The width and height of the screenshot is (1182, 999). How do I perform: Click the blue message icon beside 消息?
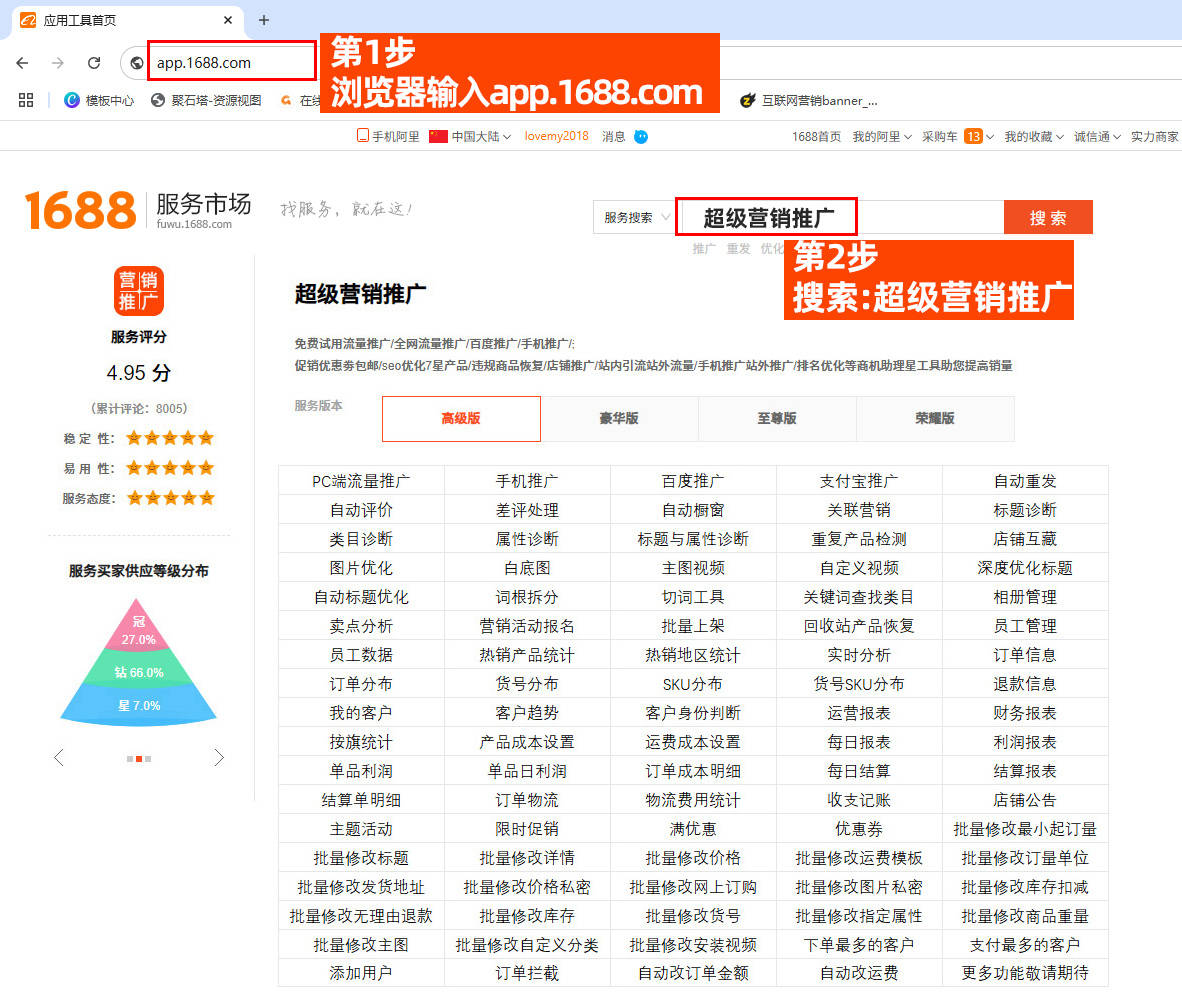coord(641,137)
